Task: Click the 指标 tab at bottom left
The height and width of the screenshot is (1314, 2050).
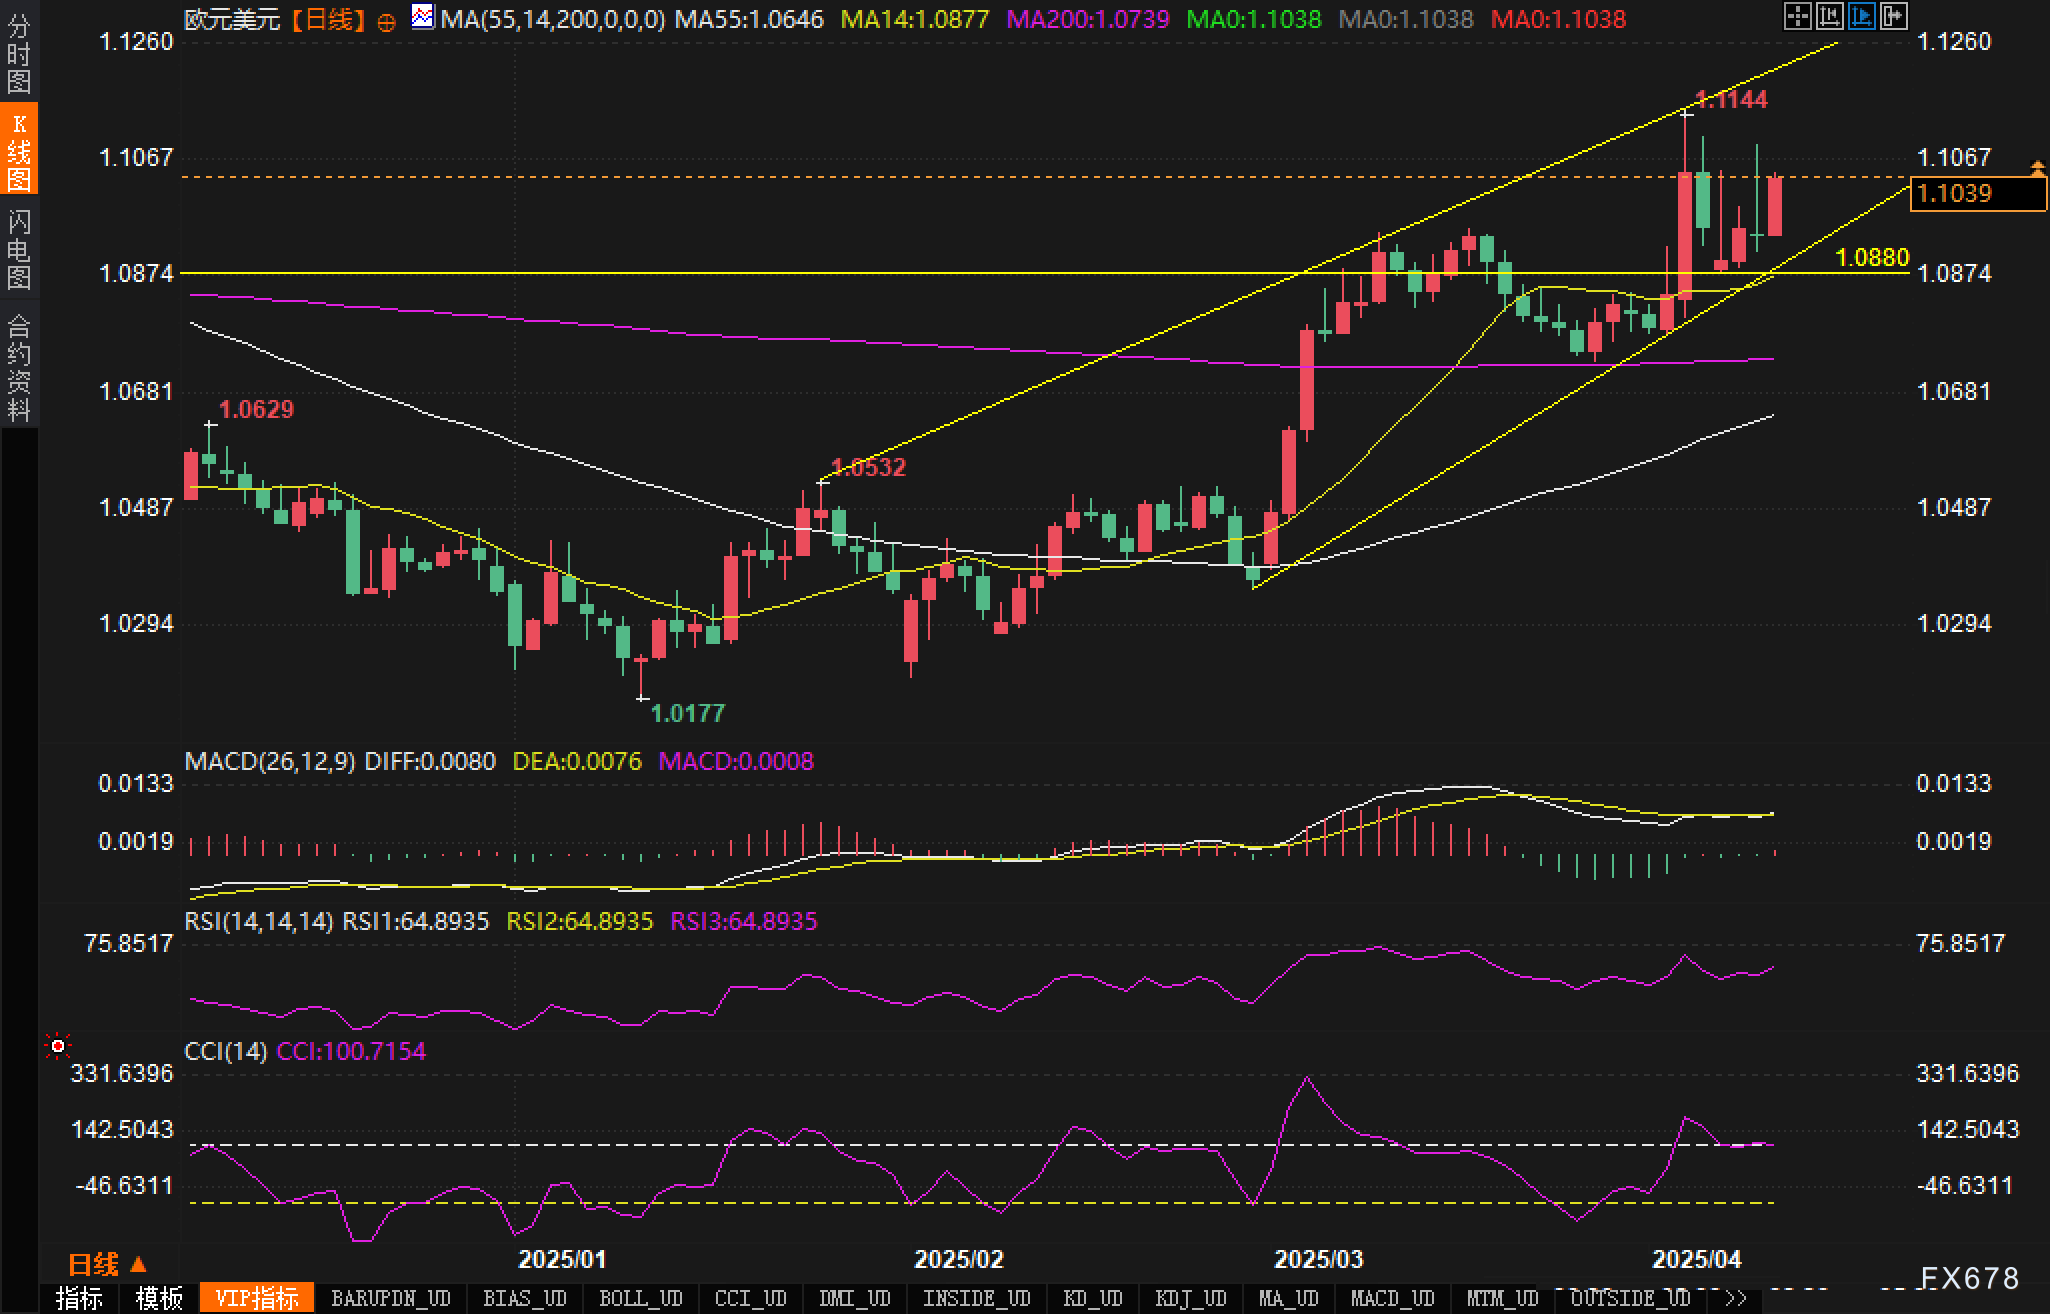Action: [80, 1298]
